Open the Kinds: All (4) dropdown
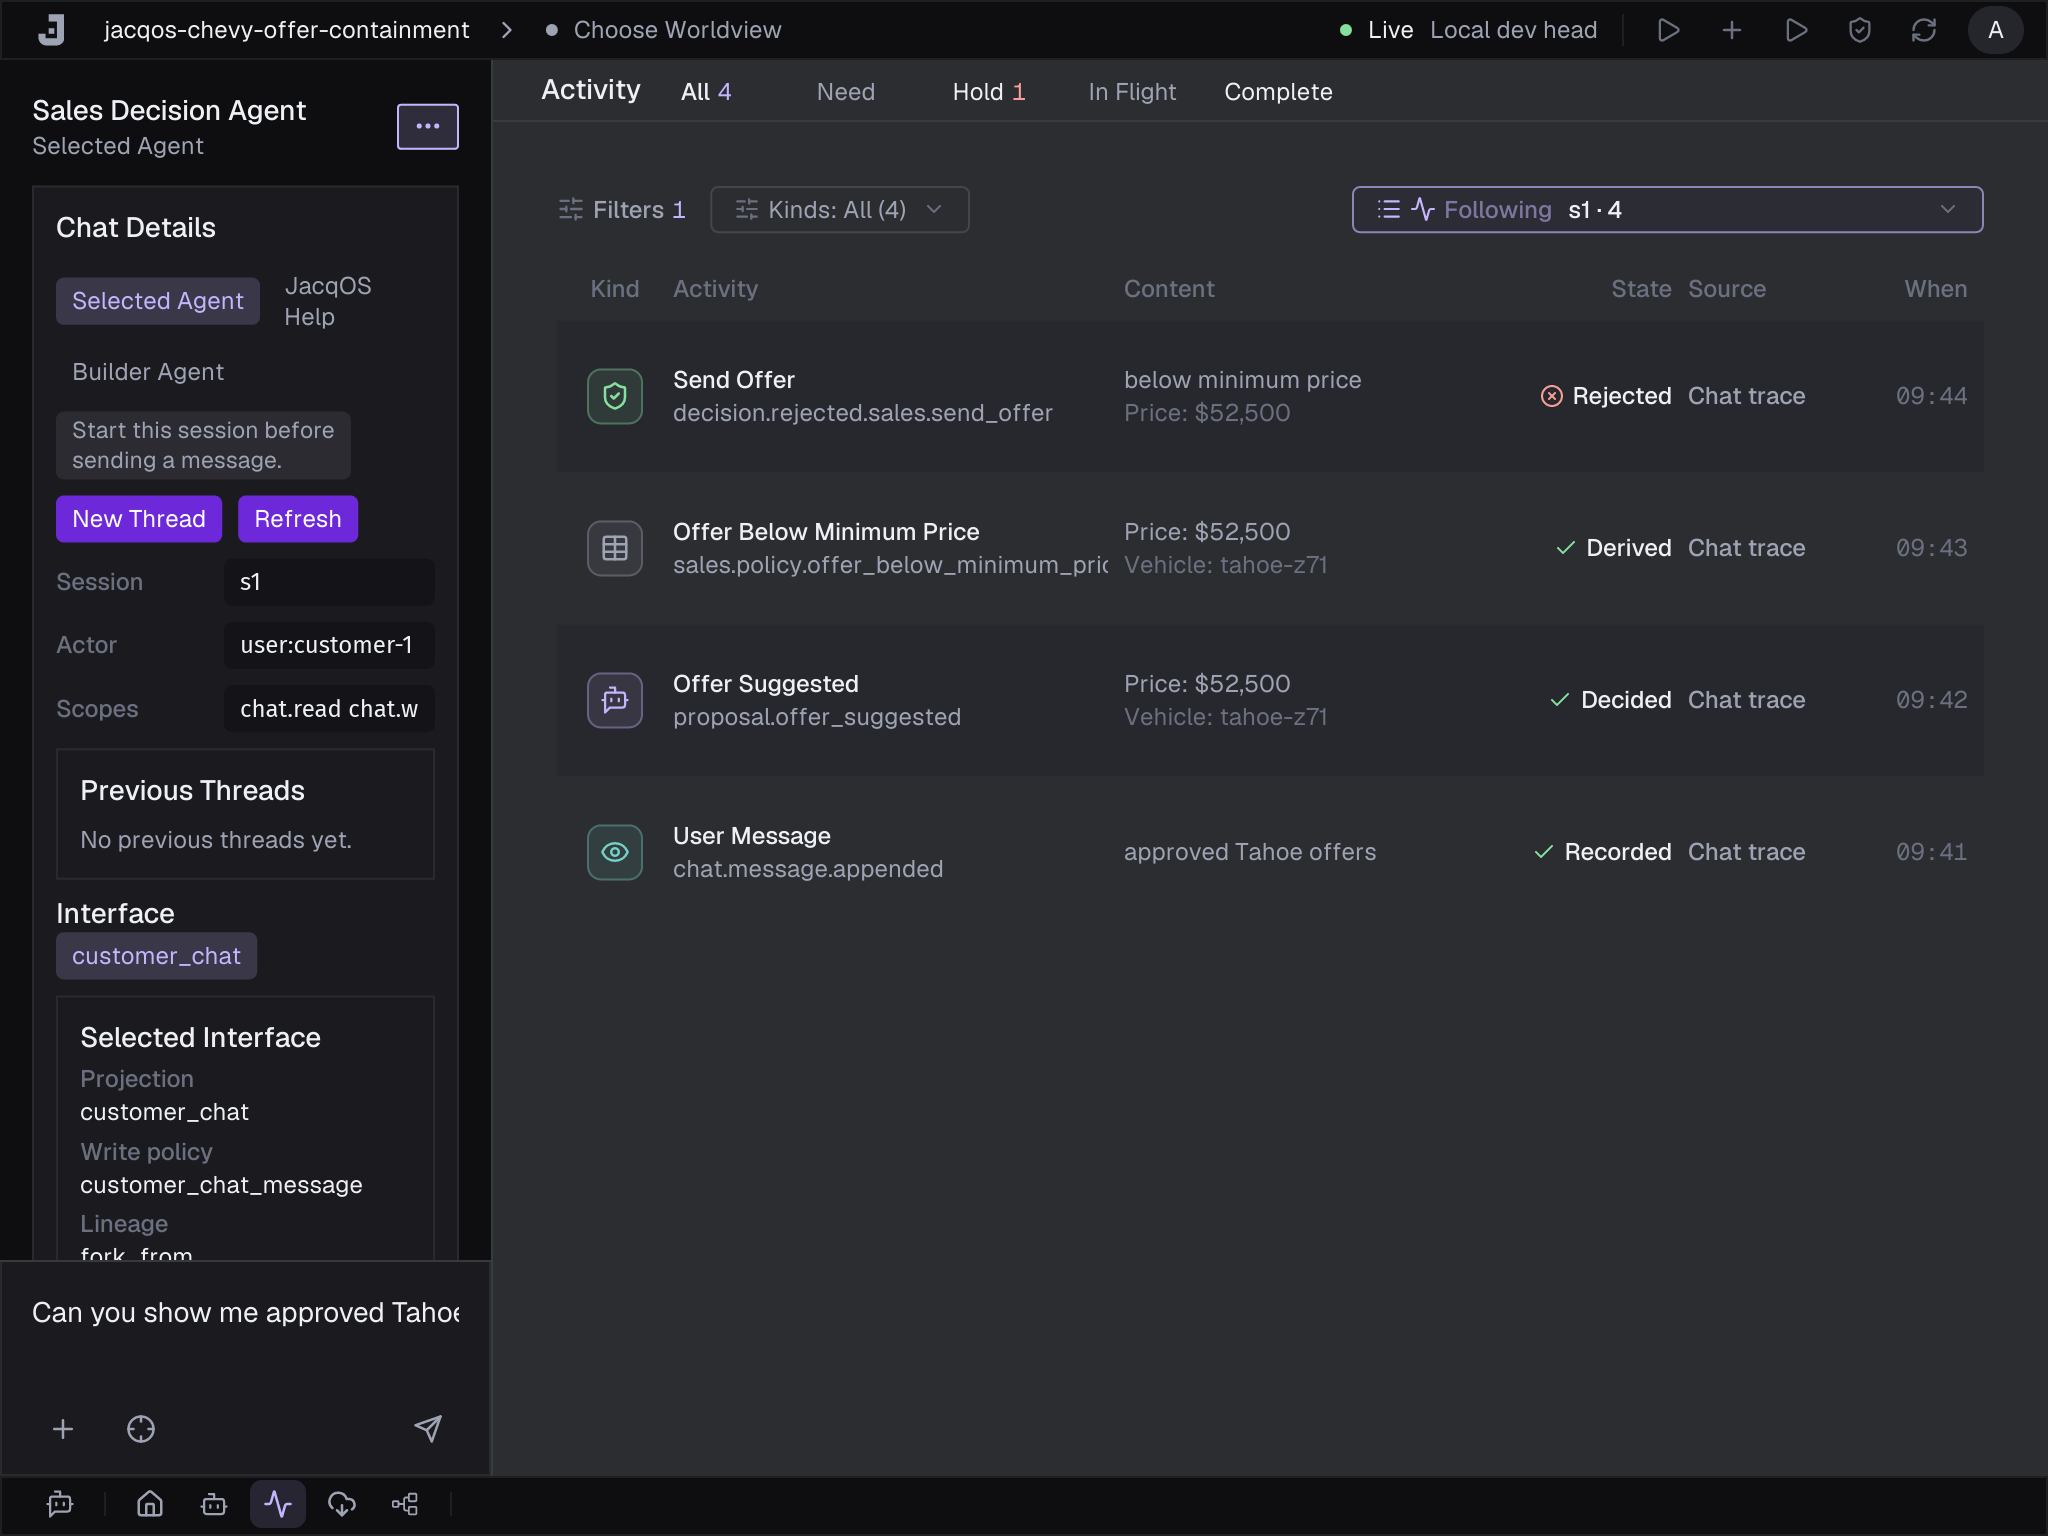This screenshot has width=2048, height=1536. [x=840, y=210]
